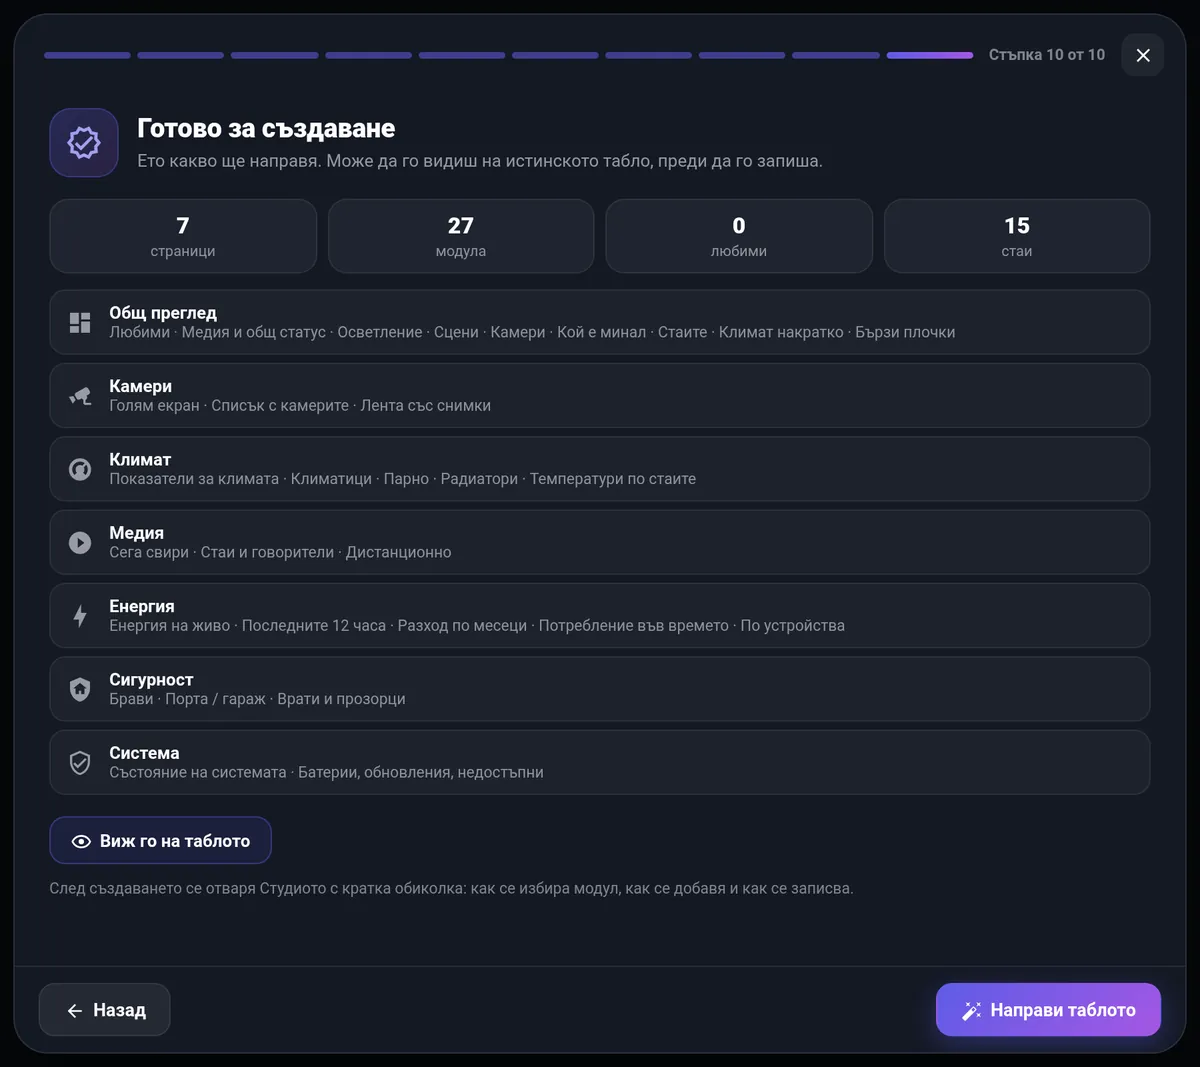The width and height of the screenshot is (1200, 1067).
Task: Select the 7 страници summary card
Action: (183, 236)
